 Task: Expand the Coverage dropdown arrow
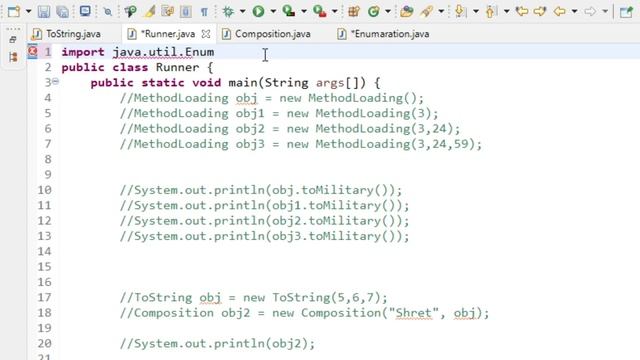click(x=304, y=11)
